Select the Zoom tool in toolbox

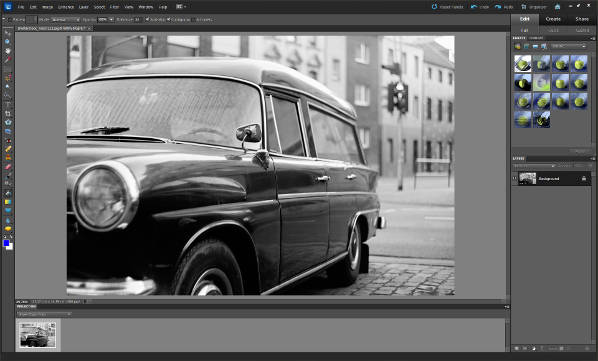tap(7, 42)
